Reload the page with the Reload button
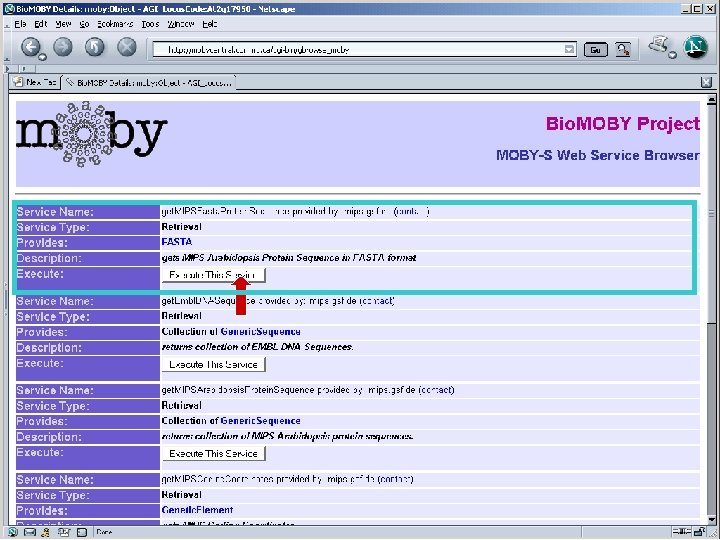The width and height of the screenshot is (720, 540). click(x=95, y=47)
